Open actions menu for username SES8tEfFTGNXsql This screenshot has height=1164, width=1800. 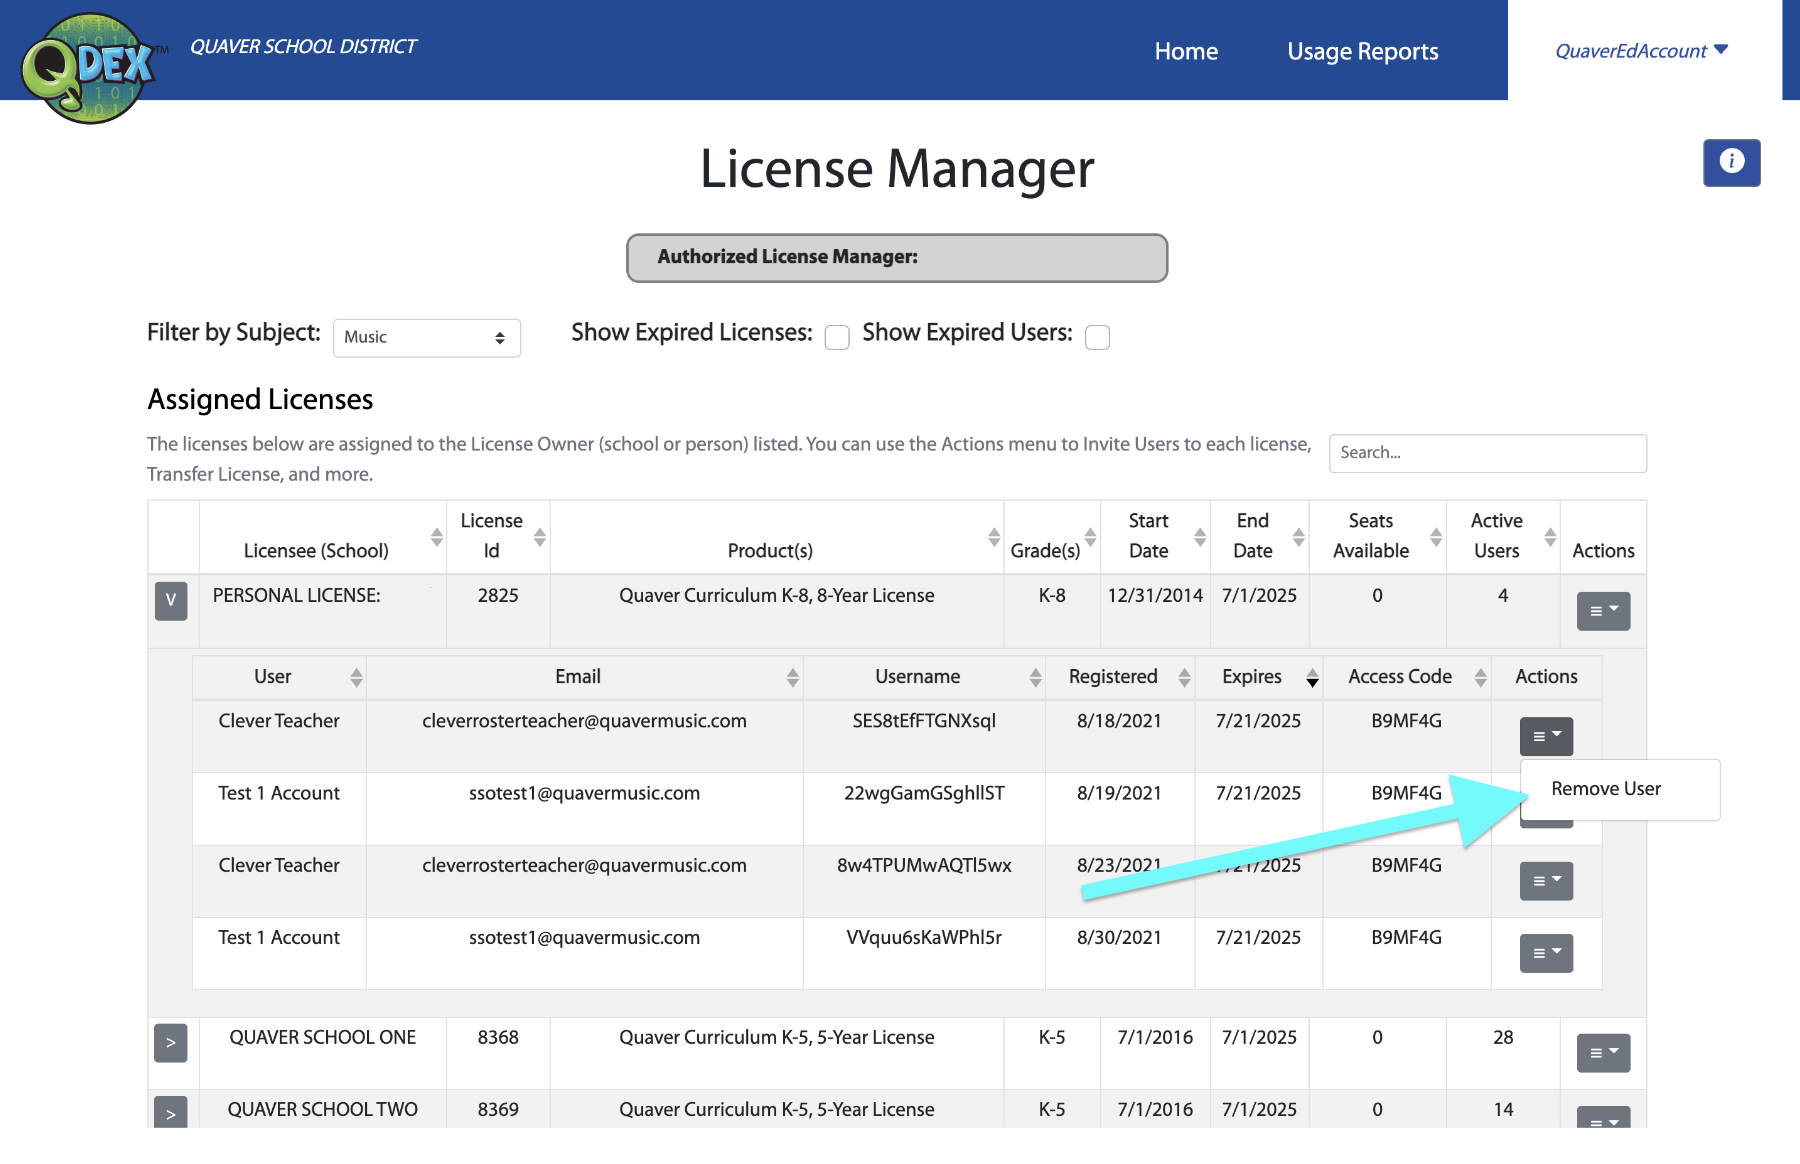[x=1546, y=736]
